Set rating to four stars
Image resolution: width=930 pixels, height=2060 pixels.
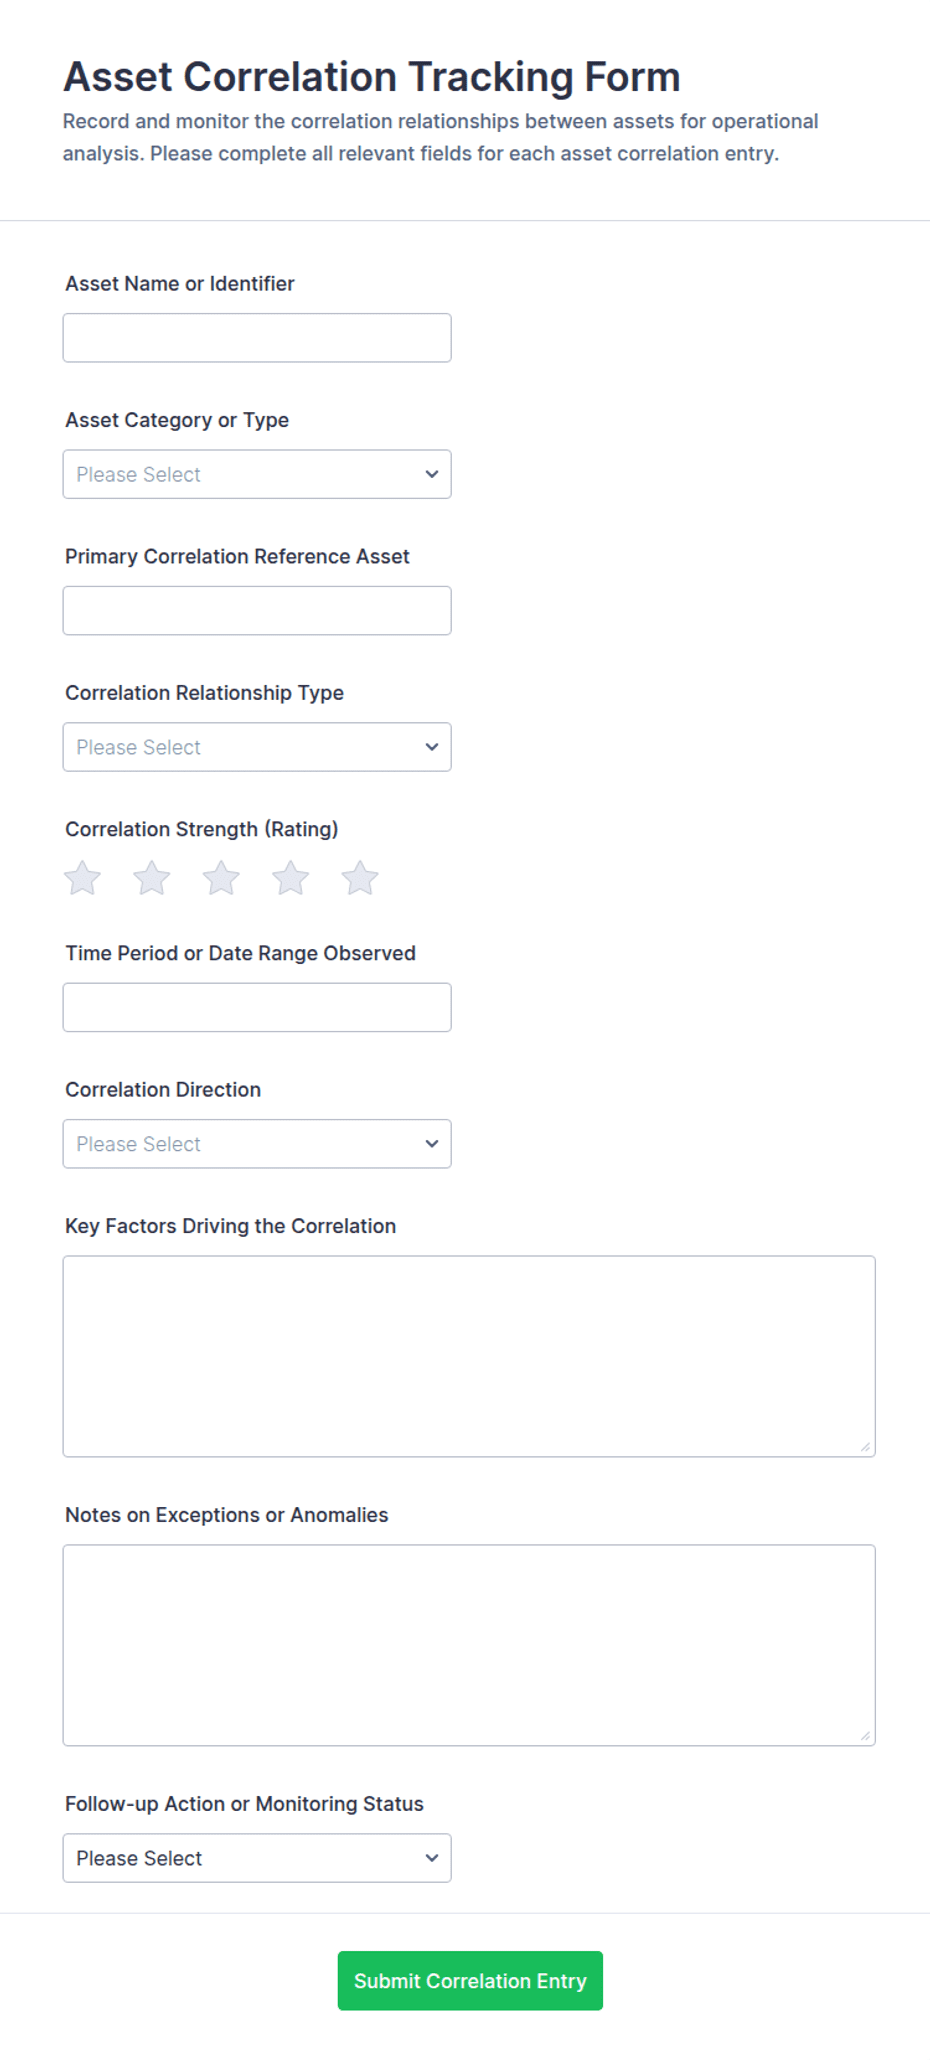coord(291,879)
